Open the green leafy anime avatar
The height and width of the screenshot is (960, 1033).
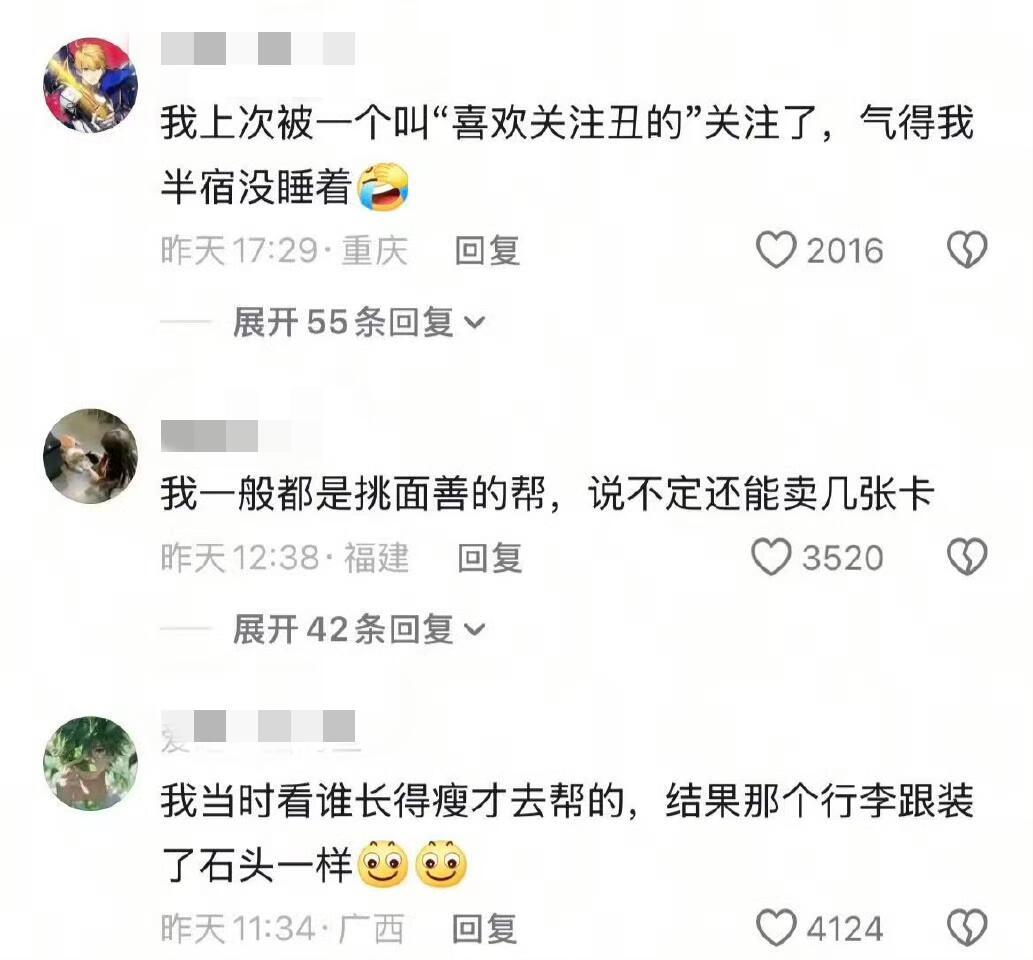coord(90,764)
